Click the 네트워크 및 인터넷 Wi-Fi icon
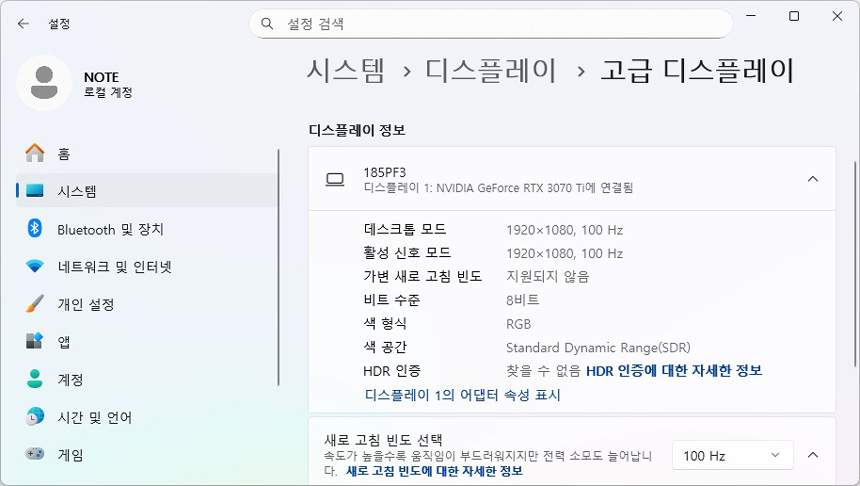860x486 pixels. [35, 267]
